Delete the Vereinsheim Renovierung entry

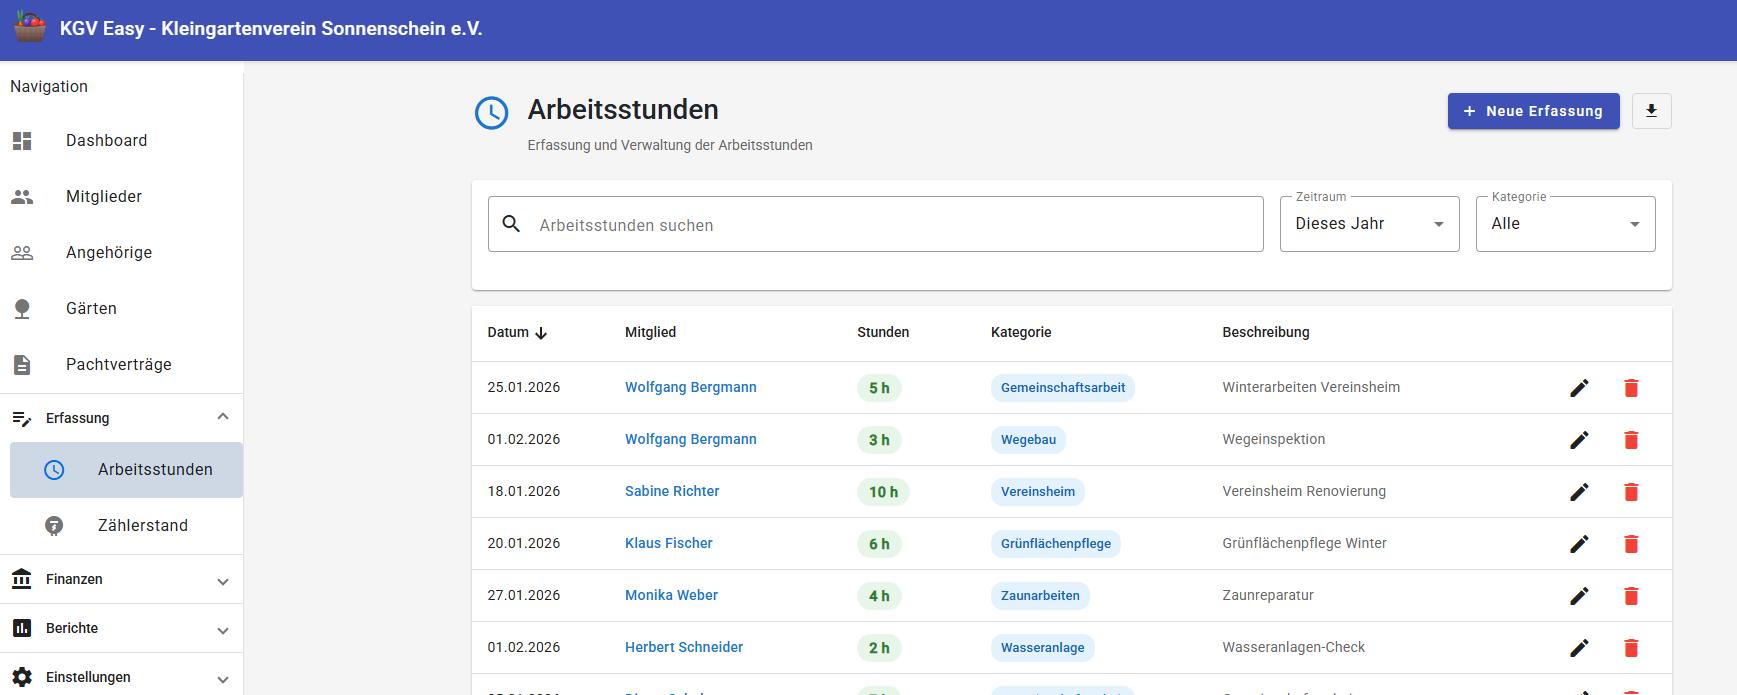[x=1631, y=492]
